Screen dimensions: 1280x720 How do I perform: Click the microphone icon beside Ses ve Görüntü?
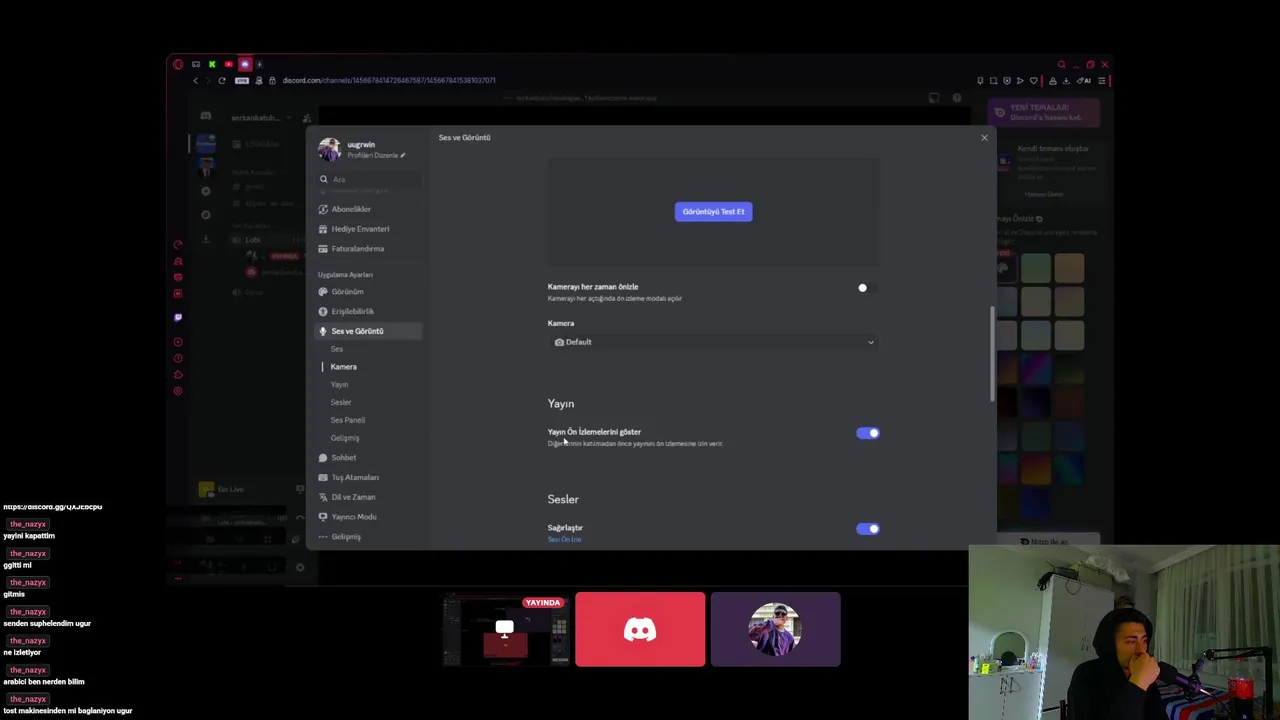click(323, 331)
